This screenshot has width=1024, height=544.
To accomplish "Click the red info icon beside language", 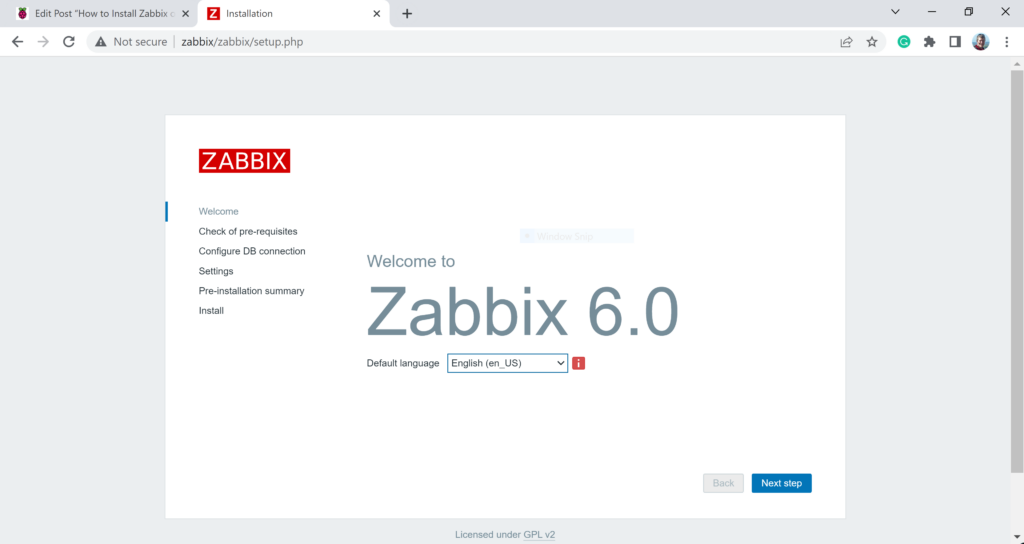I will click(579, 363).
